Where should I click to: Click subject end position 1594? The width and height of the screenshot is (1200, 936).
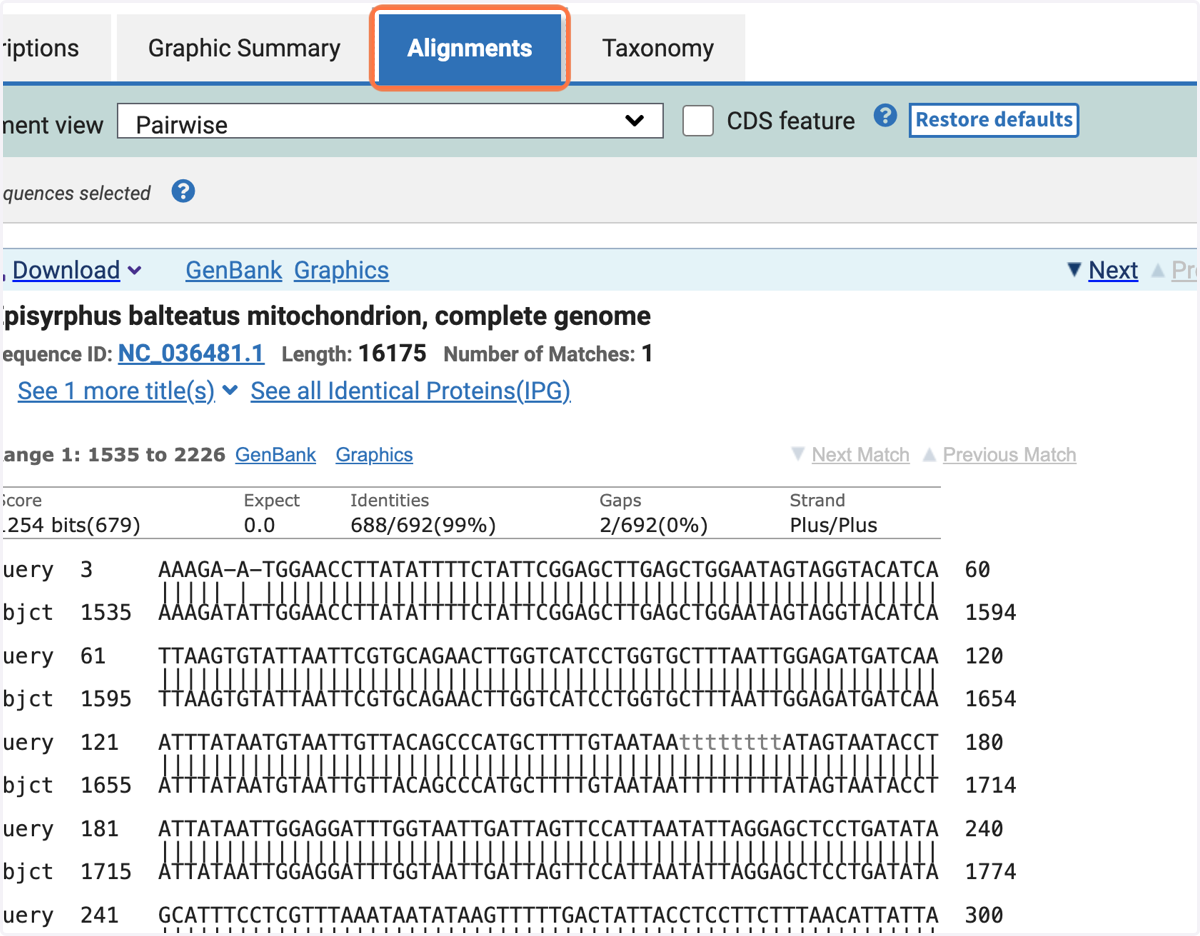[x=990, y=612]
